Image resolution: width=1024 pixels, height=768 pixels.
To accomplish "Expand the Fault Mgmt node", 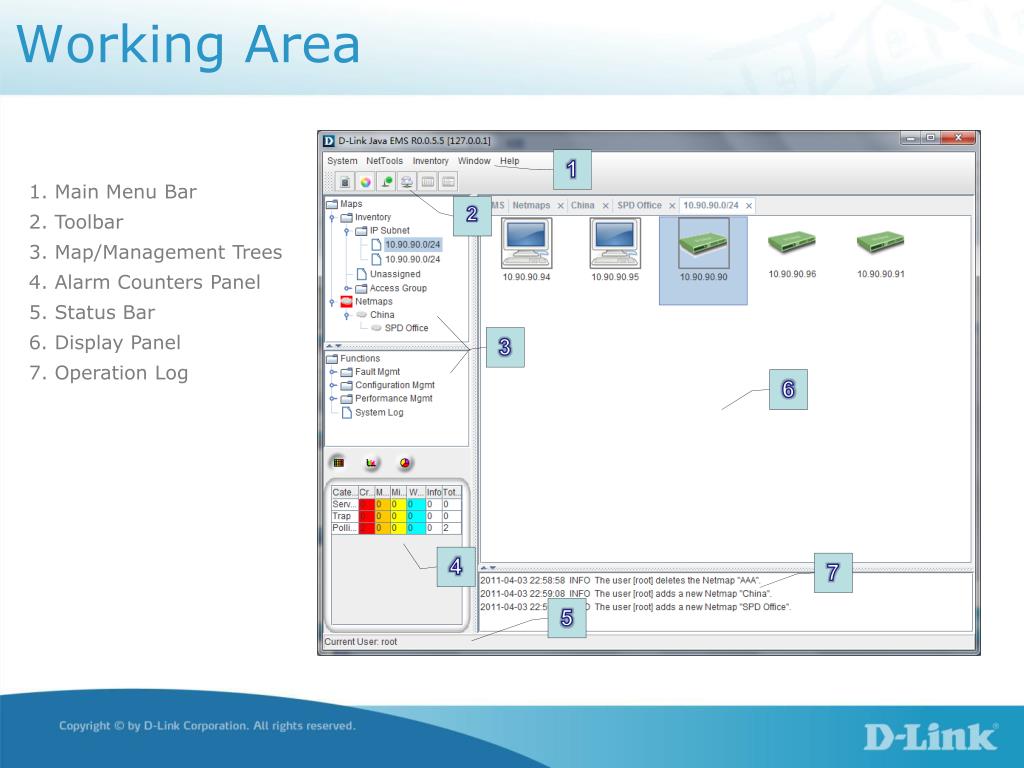I will pos(332,372).
